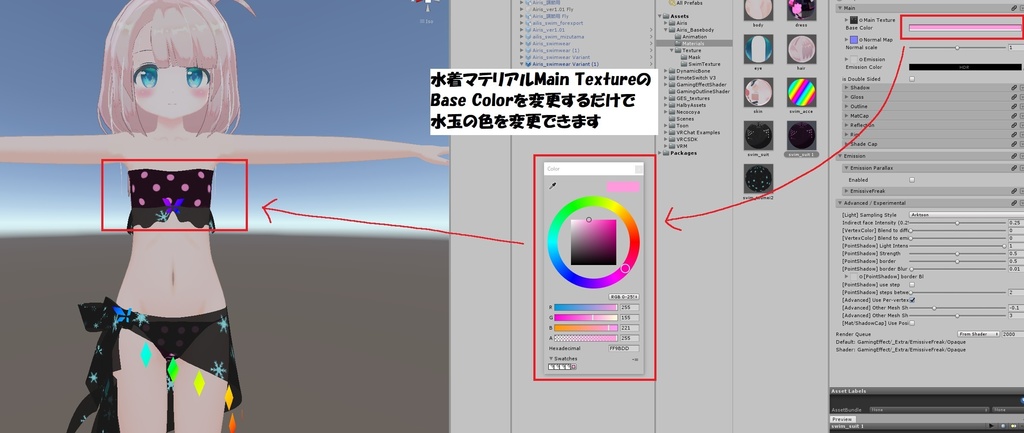1024x433 pixels.
Task: Open the Render Queue From Shader dropdown
Action: coord(978,334)
